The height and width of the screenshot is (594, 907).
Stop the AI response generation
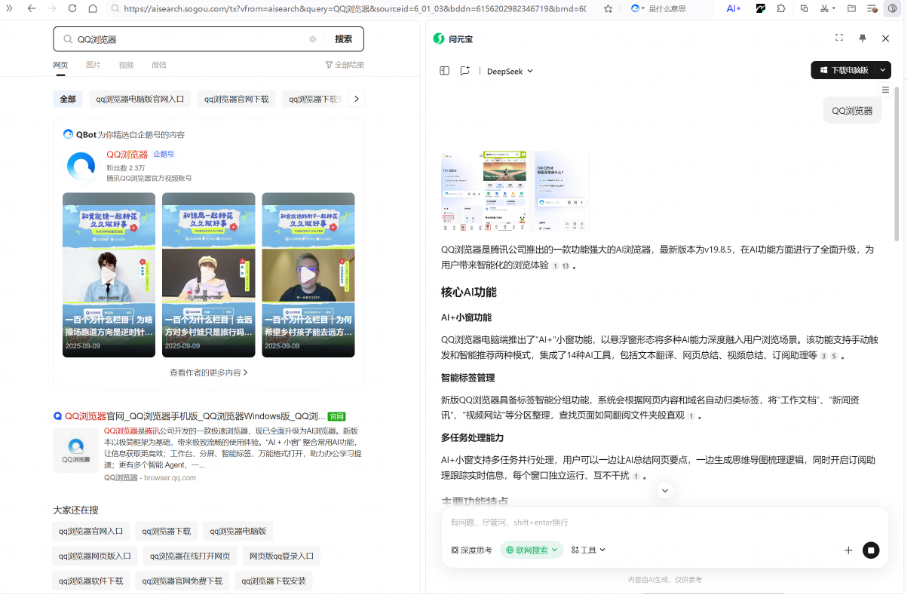click(x=871, y=550)
